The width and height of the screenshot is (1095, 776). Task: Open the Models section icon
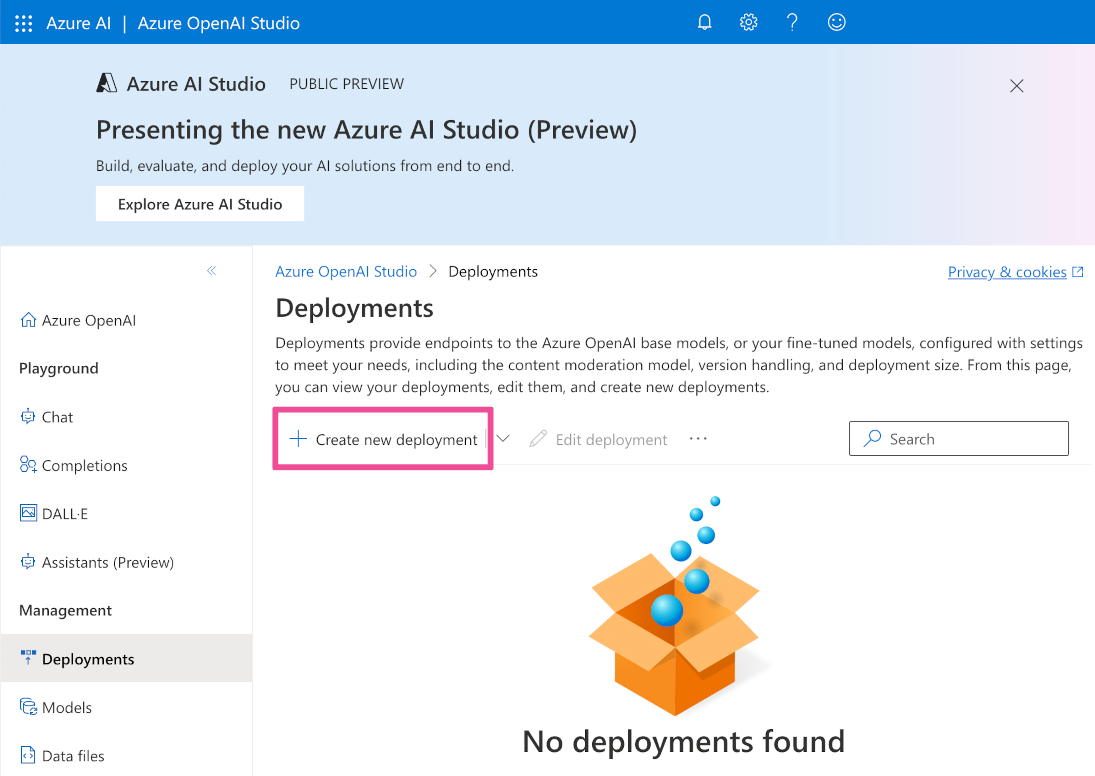click(29, 707)
